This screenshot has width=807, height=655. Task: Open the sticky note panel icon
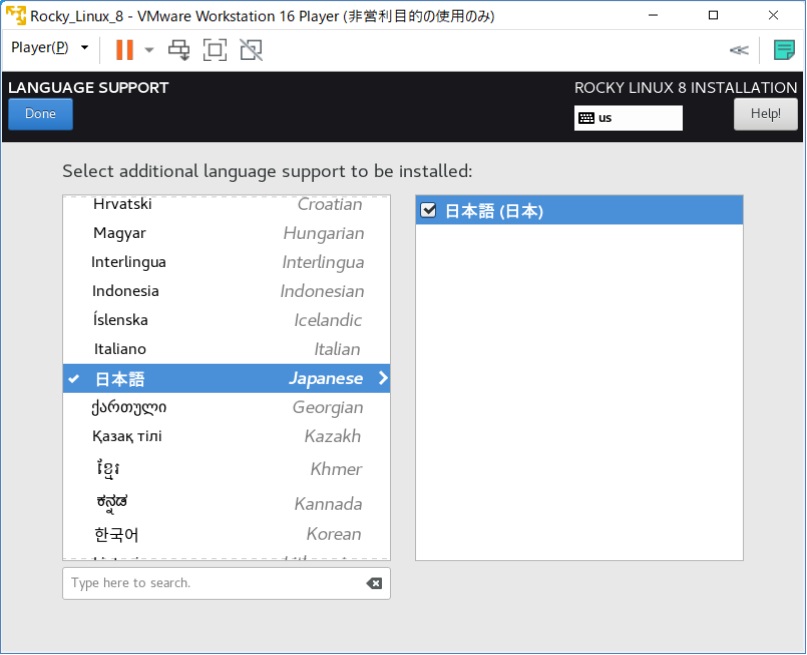click(x=783, y=48)
